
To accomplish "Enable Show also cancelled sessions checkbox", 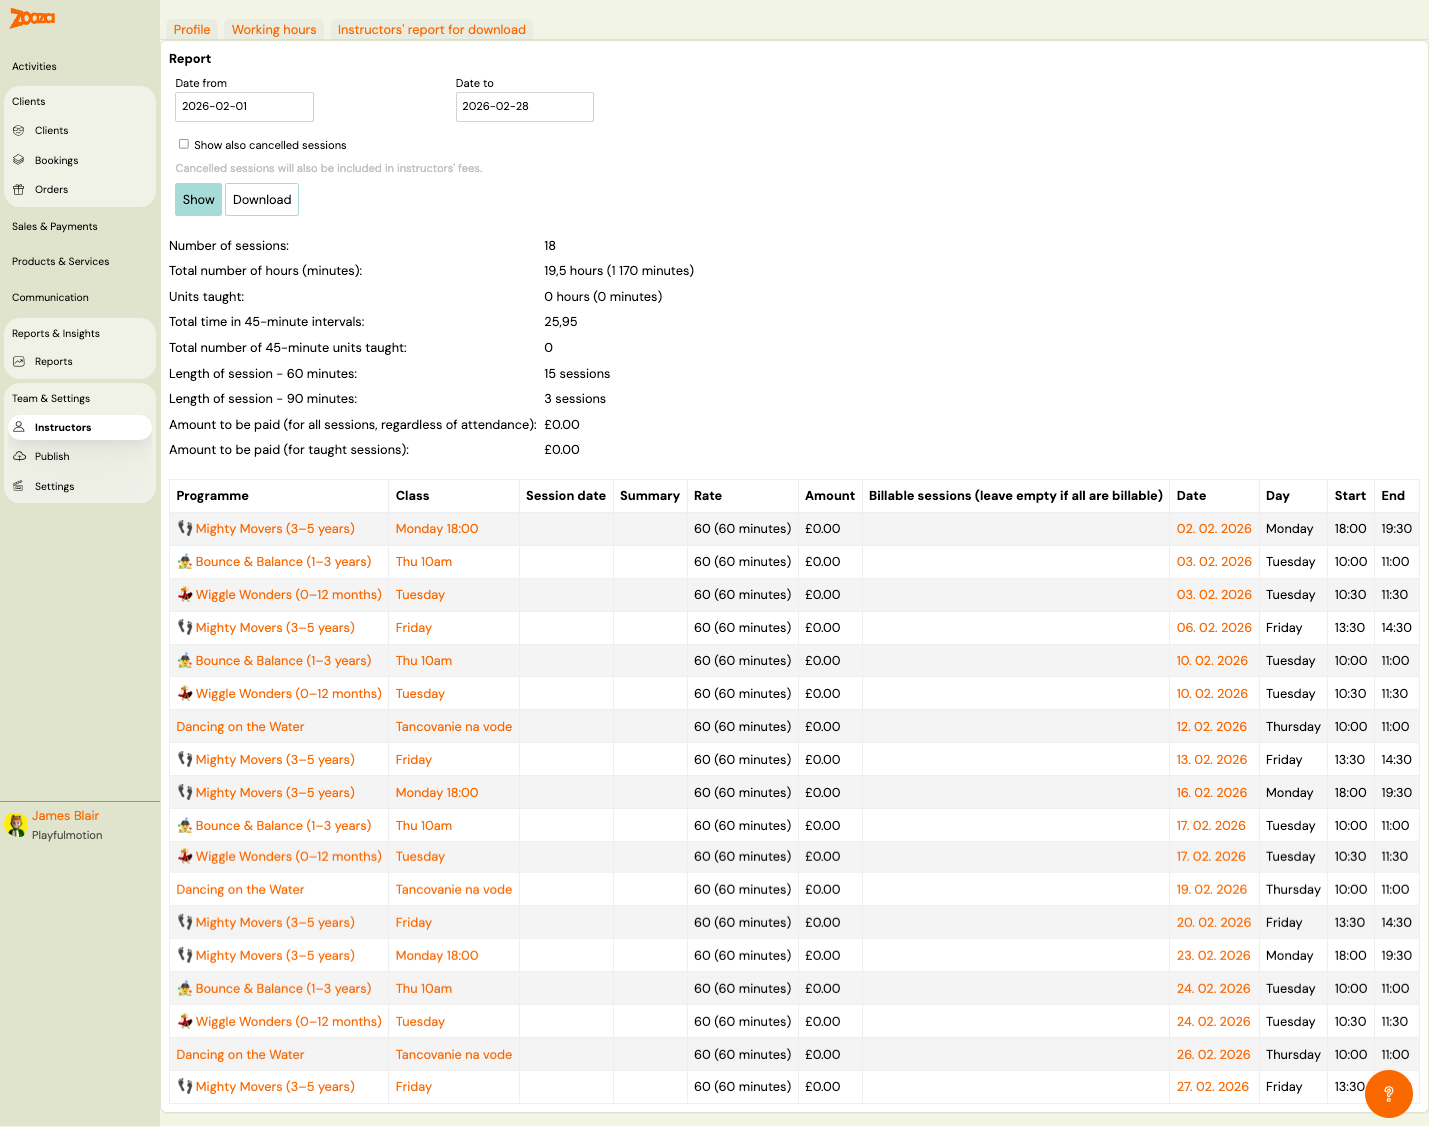I will [x=184, y=144].
